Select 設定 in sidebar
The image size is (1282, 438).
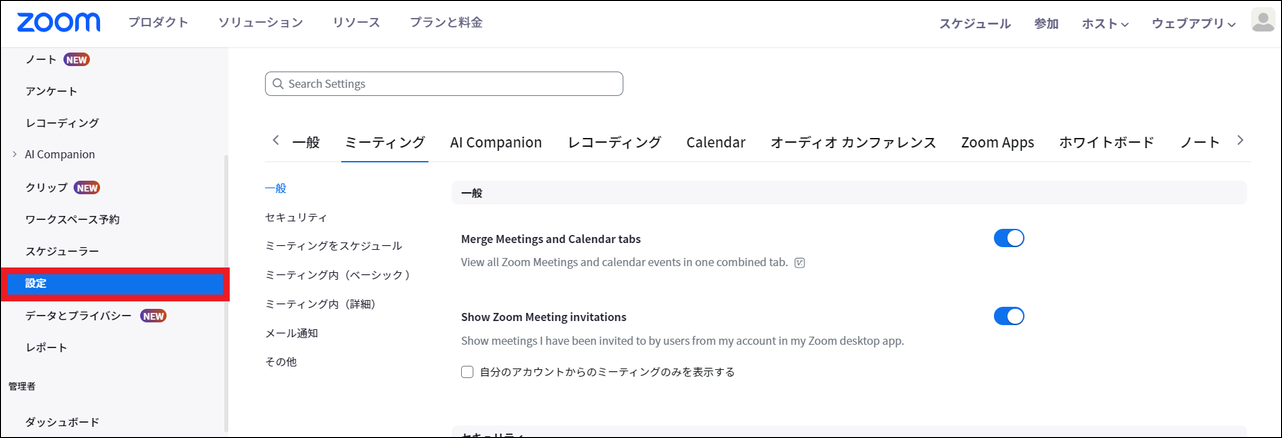point(114,284)
